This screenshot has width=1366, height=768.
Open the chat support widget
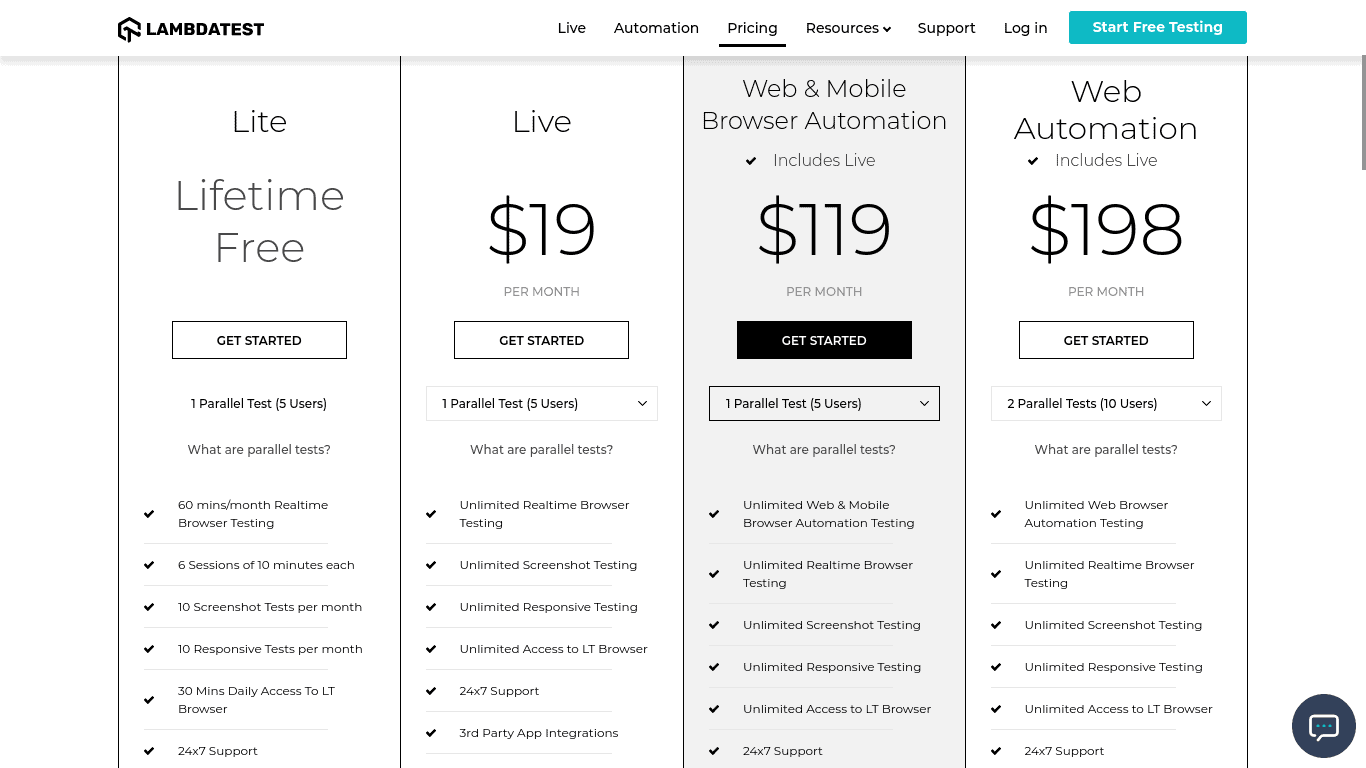pos(1323,726)
